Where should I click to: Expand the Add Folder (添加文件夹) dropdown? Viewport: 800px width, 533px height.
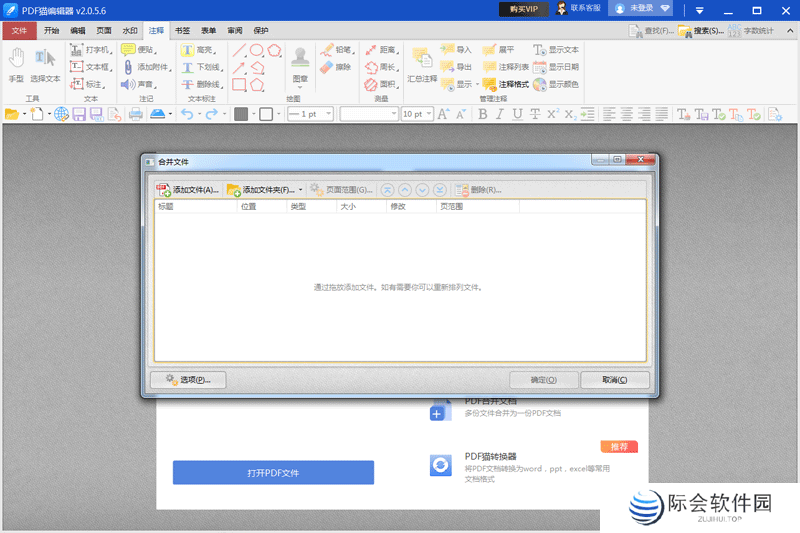tap(299, 189)
